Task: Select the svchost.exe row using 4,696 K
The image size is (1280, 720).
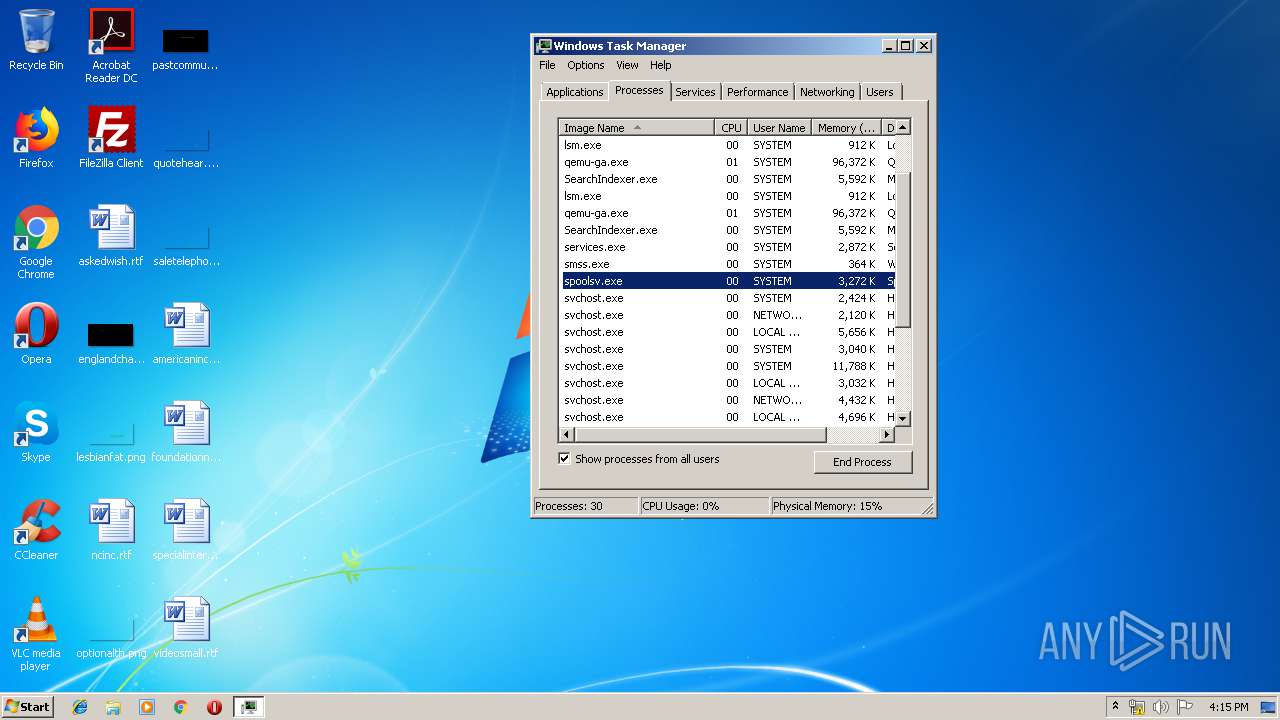Action: pos(727,417)
